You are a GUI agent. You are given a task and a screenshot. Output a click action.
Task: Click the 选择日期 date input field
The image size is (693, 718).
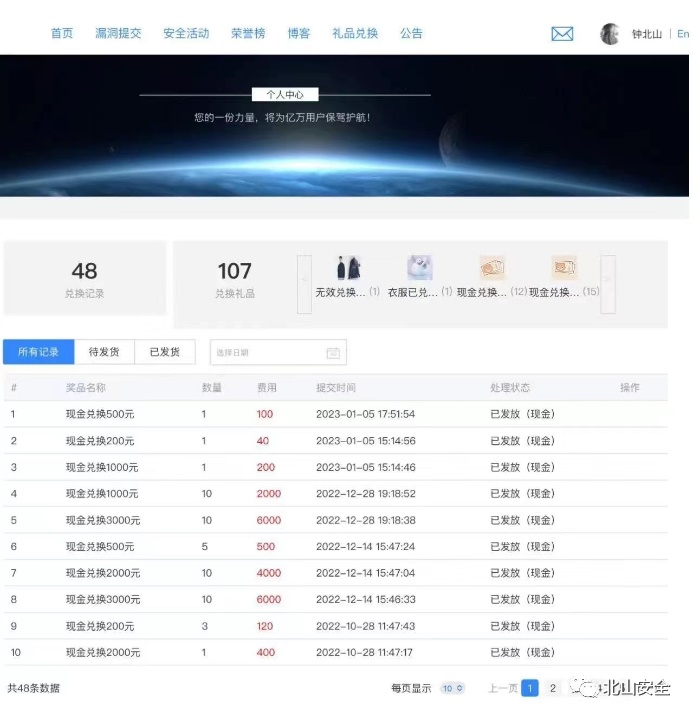click(x=265, y=353)
